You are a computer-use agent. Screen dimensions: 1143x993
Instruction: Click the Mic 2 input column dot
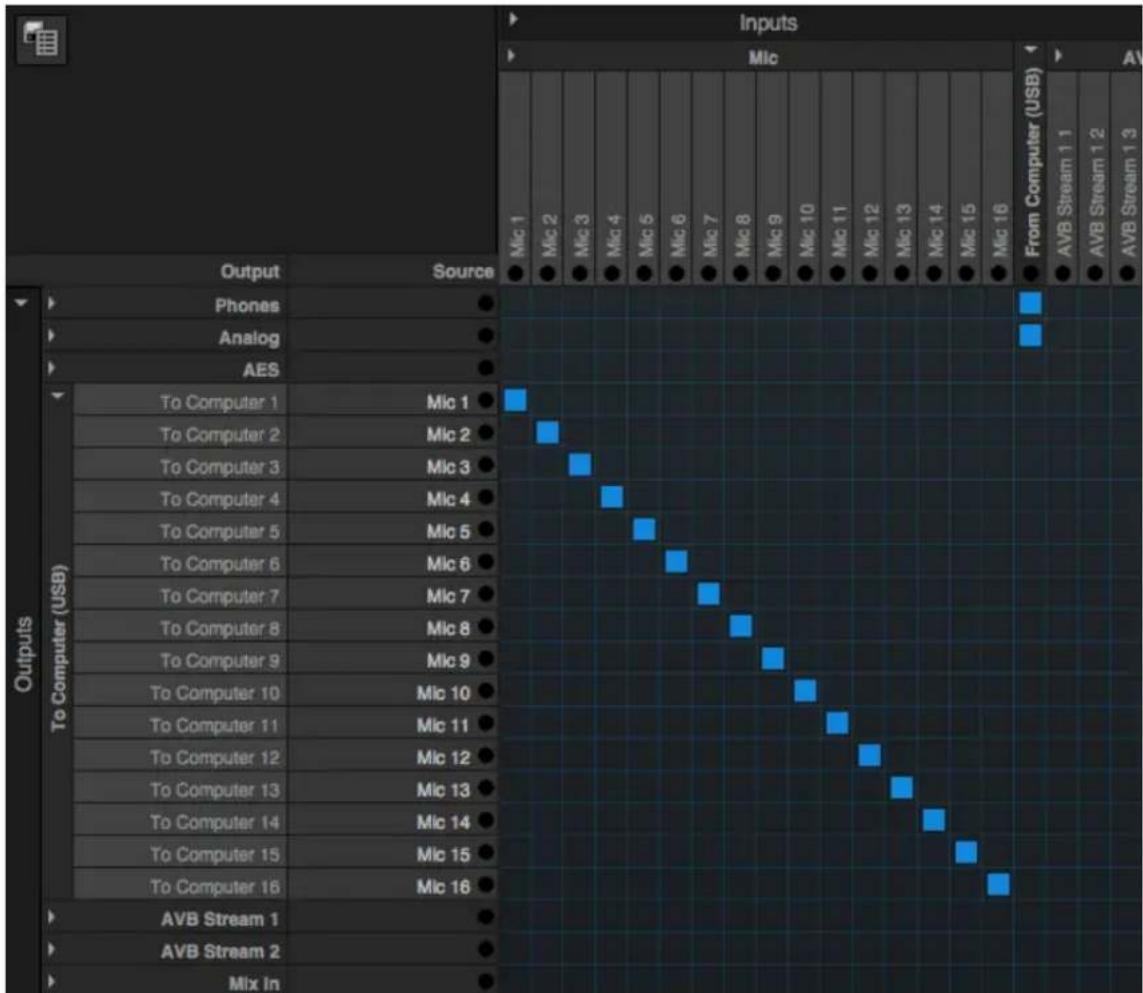pos(547,273)
